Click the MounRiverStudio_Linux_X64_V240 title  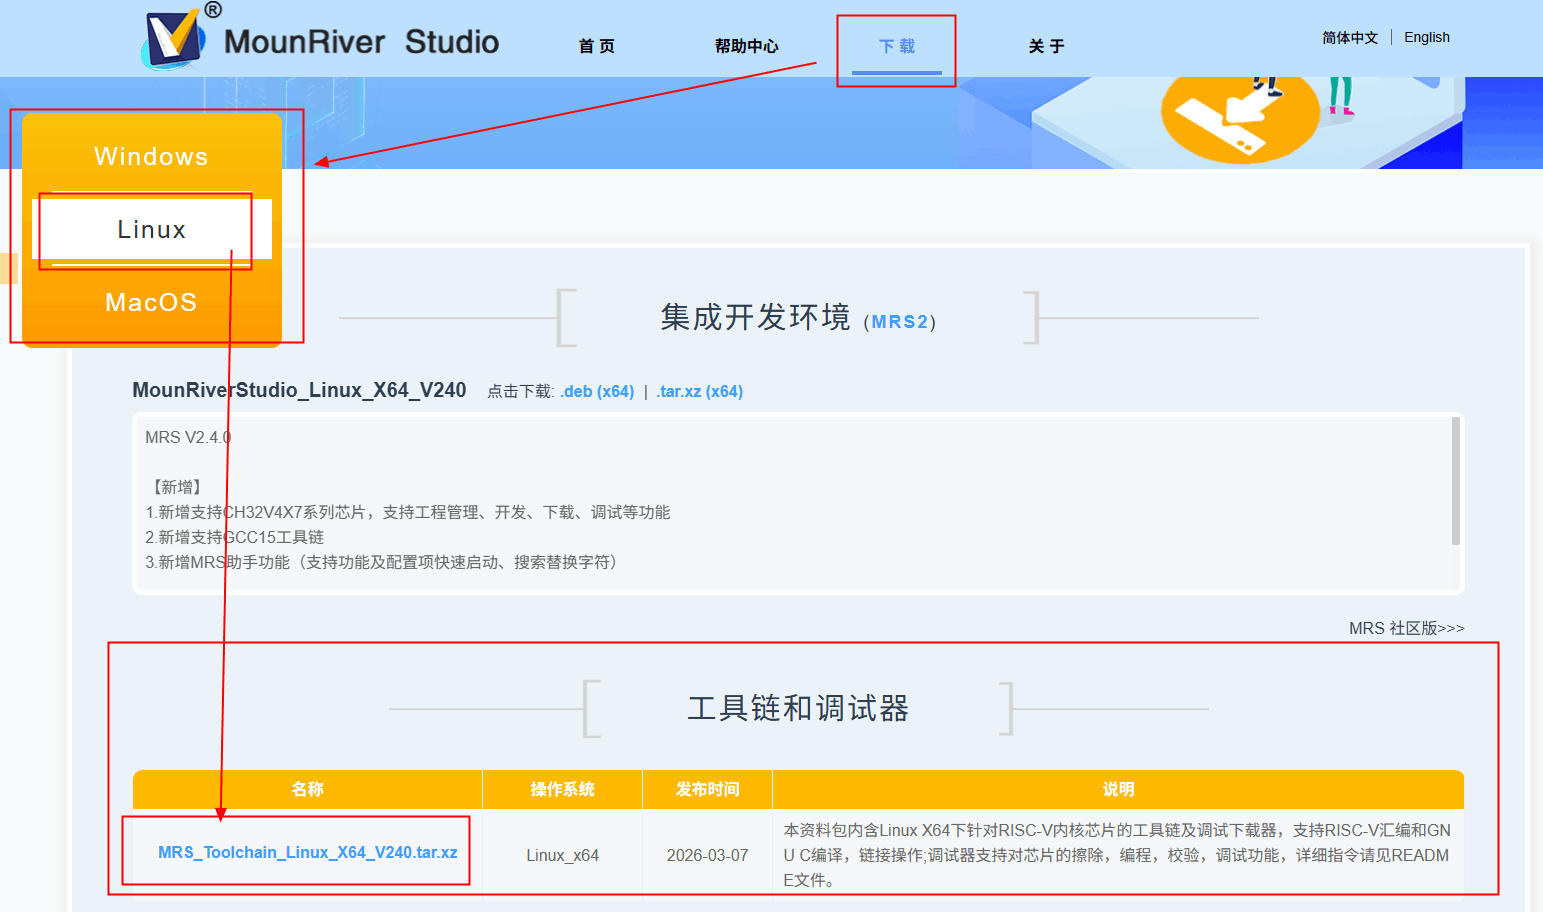[299, 390]
